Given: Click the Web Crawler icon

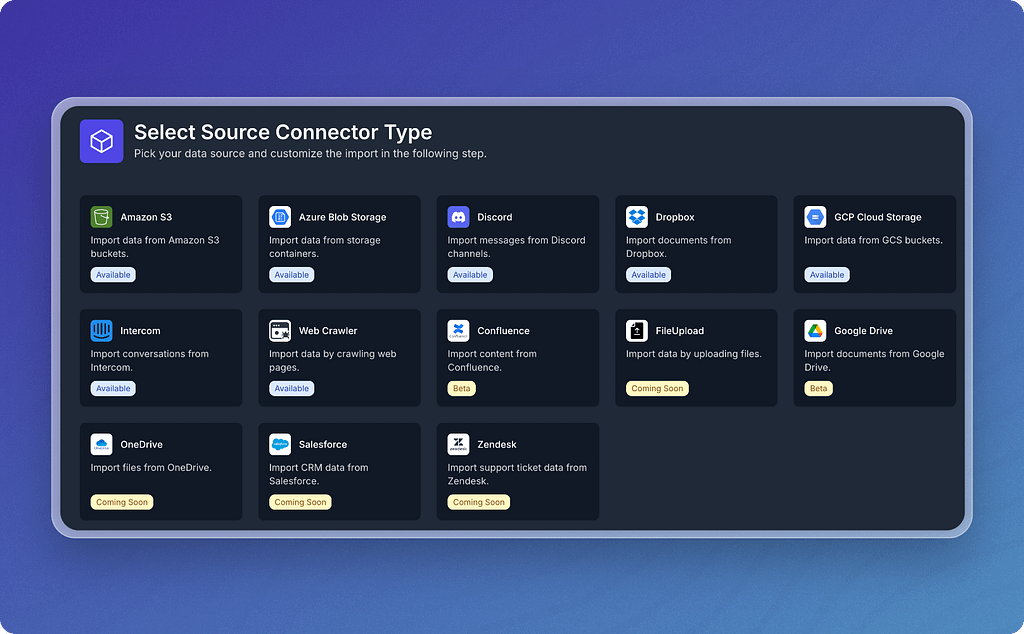Looking at the screenshot, I should coord(280,330).
